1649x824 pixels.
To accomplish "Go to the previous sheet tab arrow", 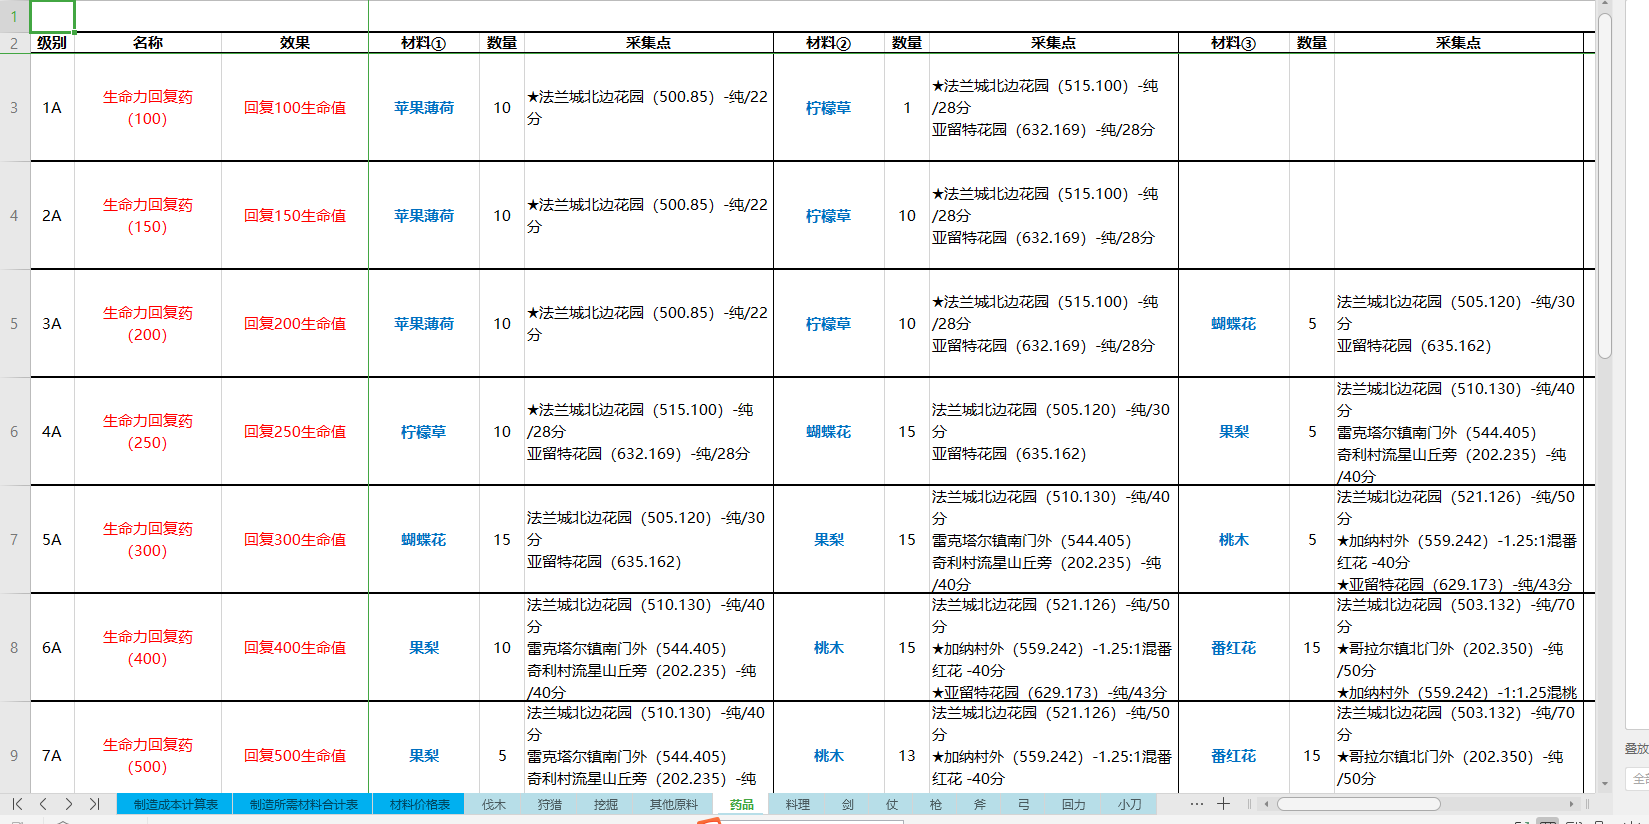I will click(43, 804).
